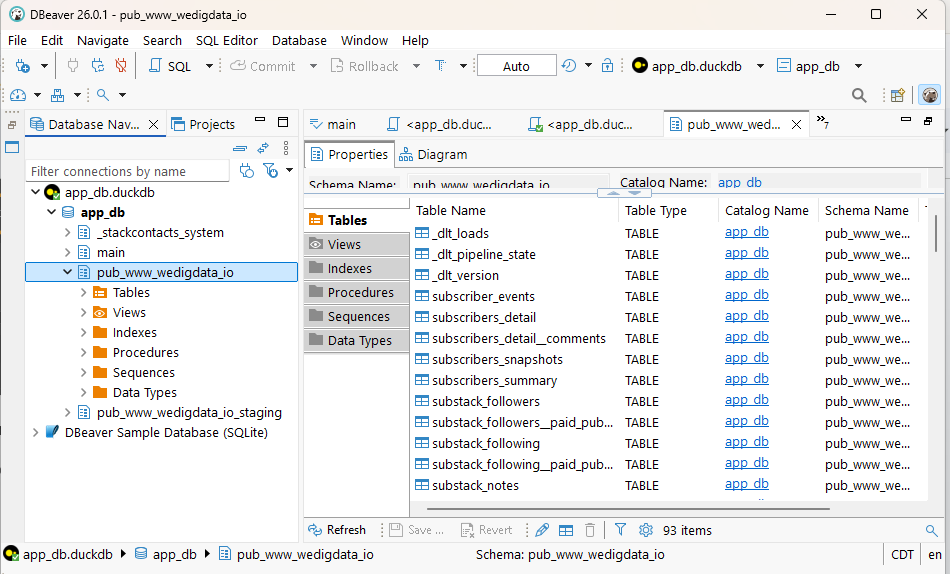
Task: Open the dashboard gauge icon
Action: 18,95
